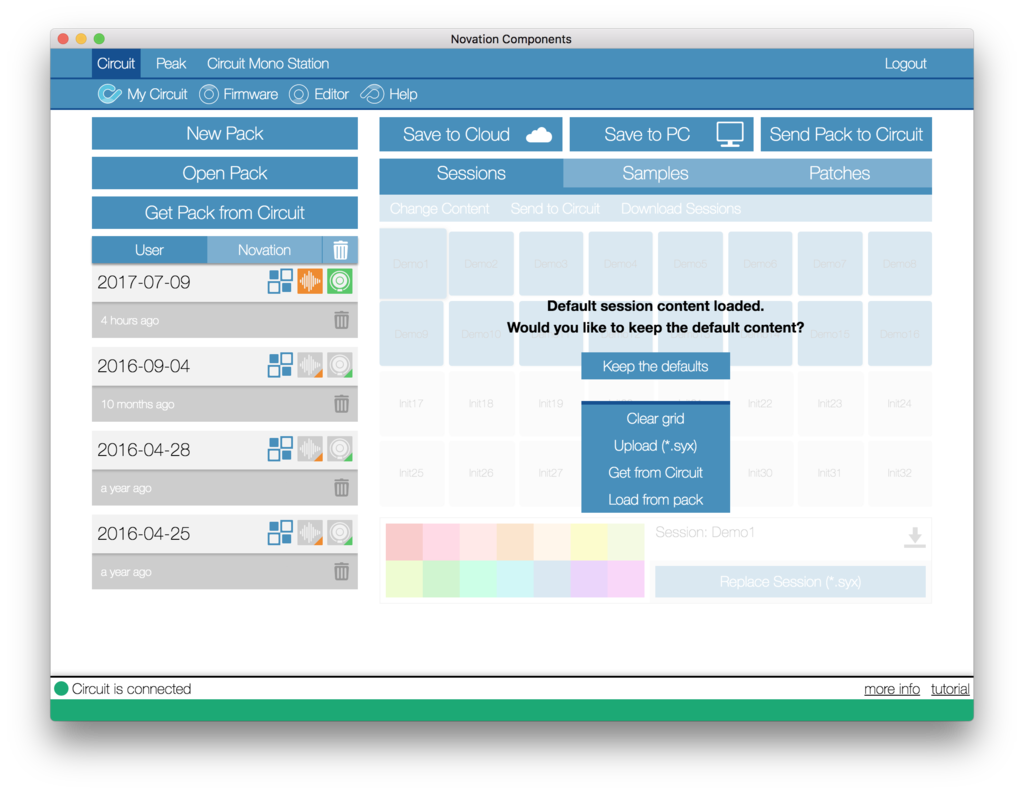Show User packs list
Image resolution: width=1024 pixels, height=793 pixels.
click(x=149, y=250)
